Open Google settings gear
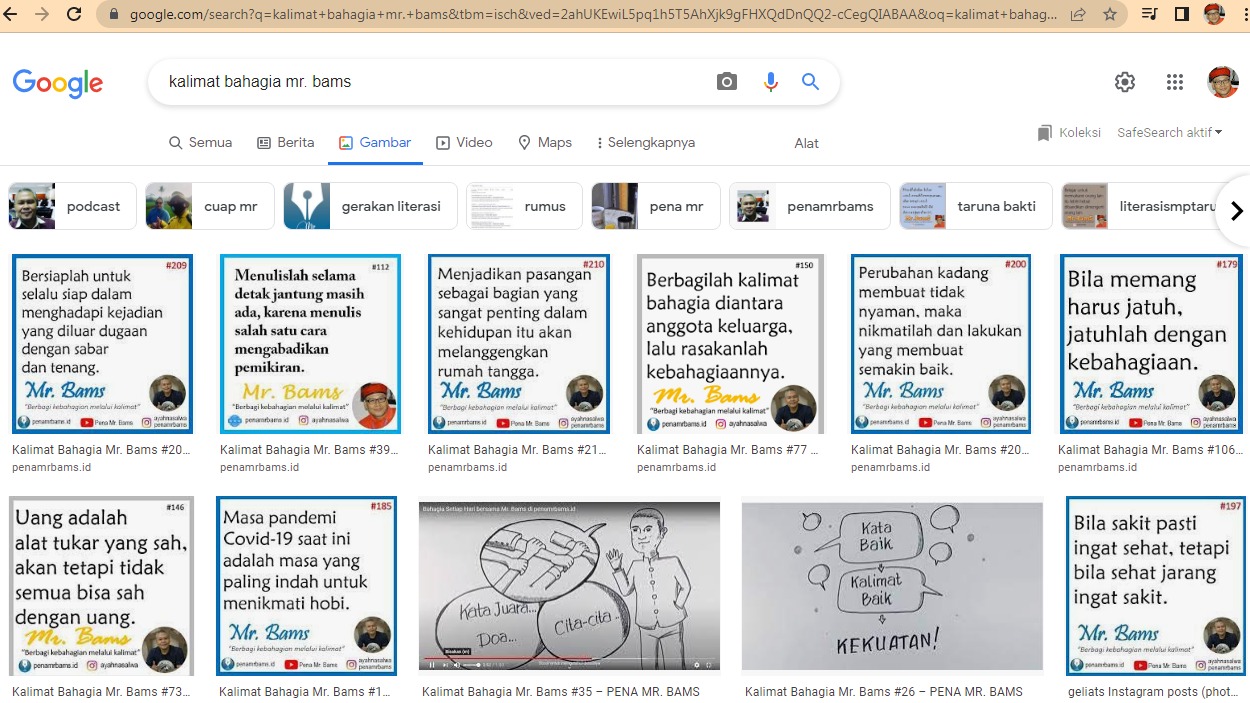The width and height of the screenshot is (1250, 703). (1125, 82)
